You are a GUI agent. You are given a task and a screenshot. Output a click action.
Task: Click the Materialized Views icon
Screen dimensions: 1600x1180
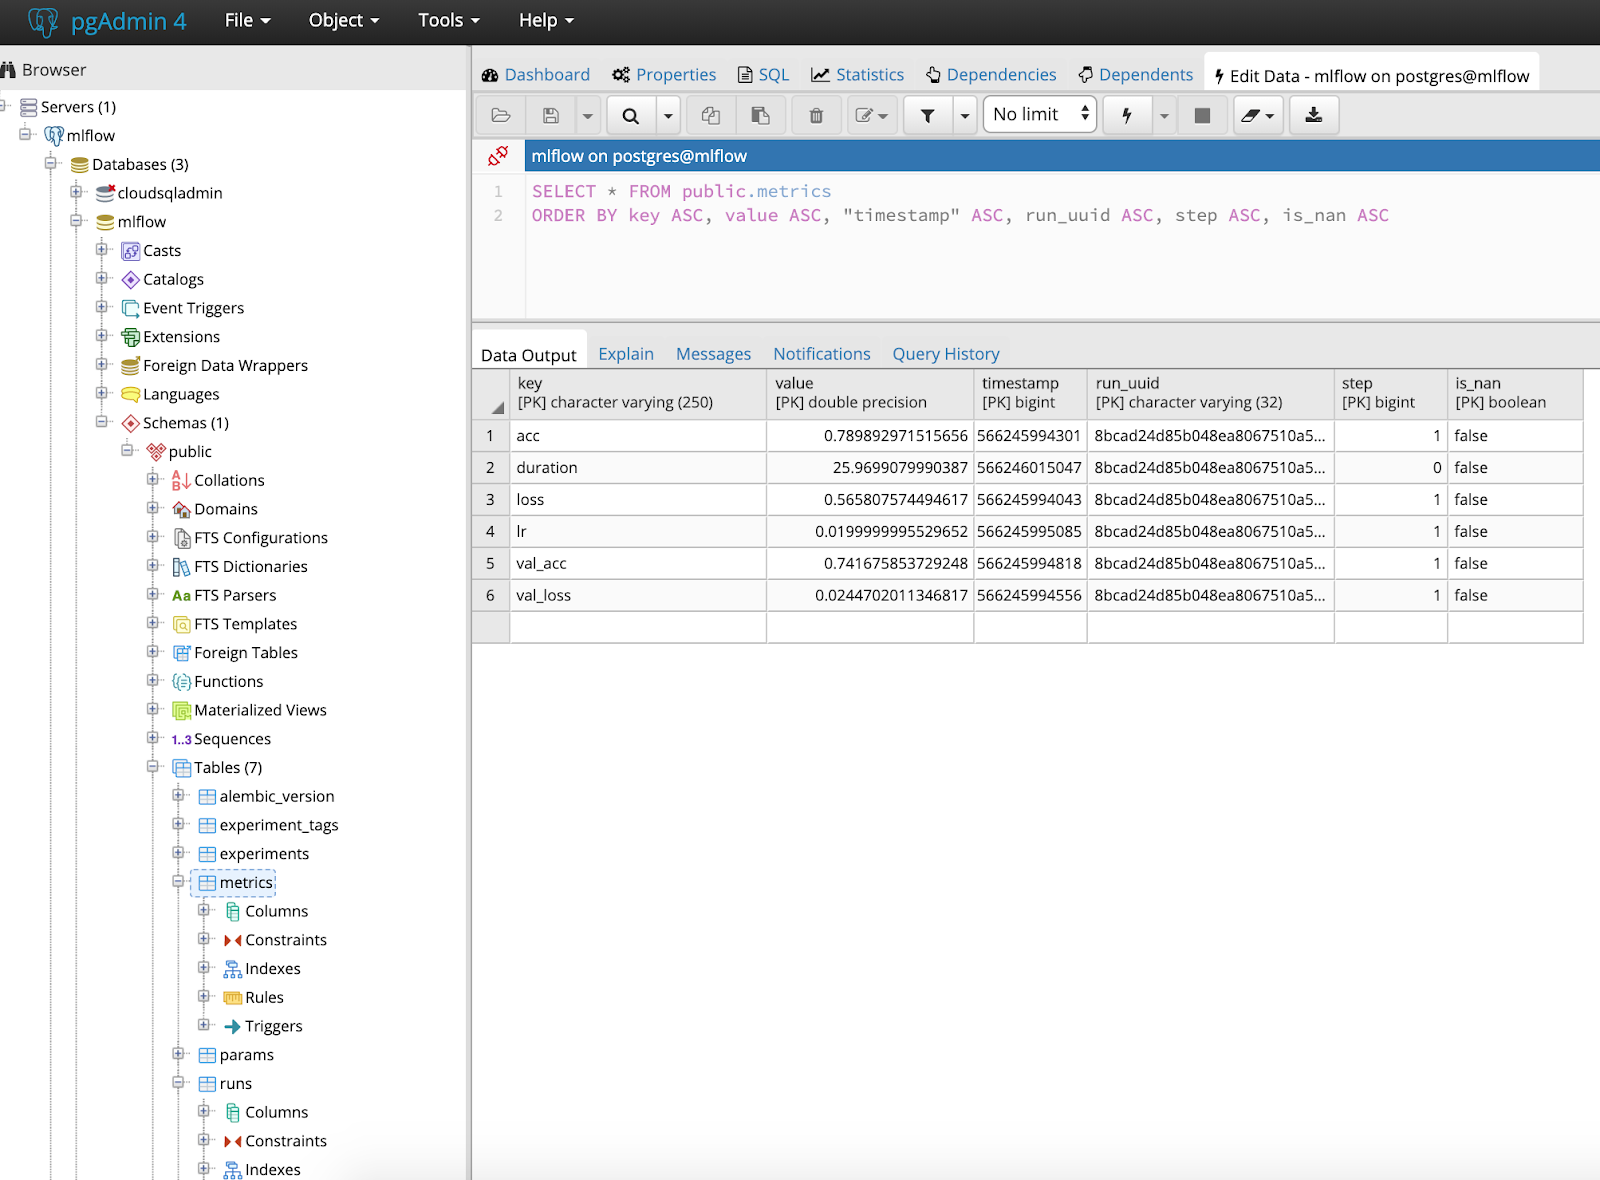181,711
